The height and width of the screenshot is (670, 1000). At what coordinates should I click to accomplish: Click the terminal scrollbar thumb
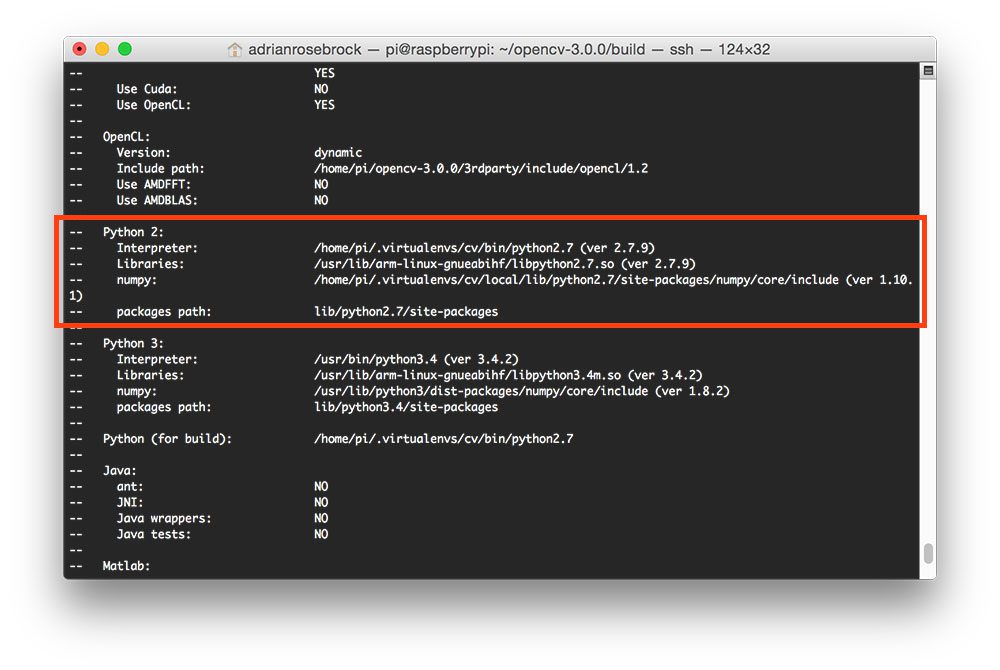pyautogui.click(x=929, y=553)
